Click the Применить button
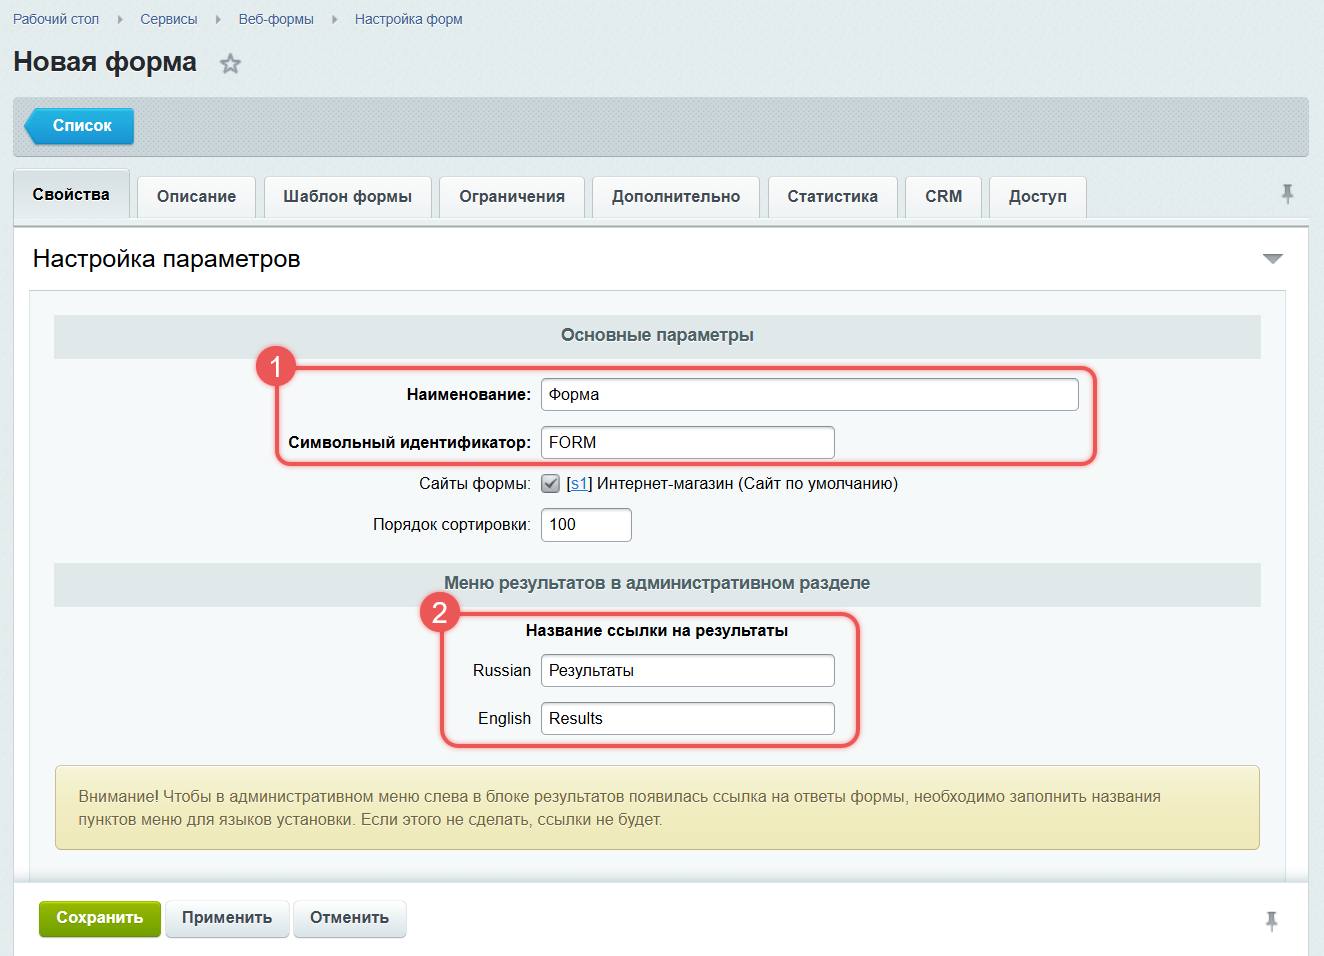This screenshot has height=956, width=1324. coord(227,918)
